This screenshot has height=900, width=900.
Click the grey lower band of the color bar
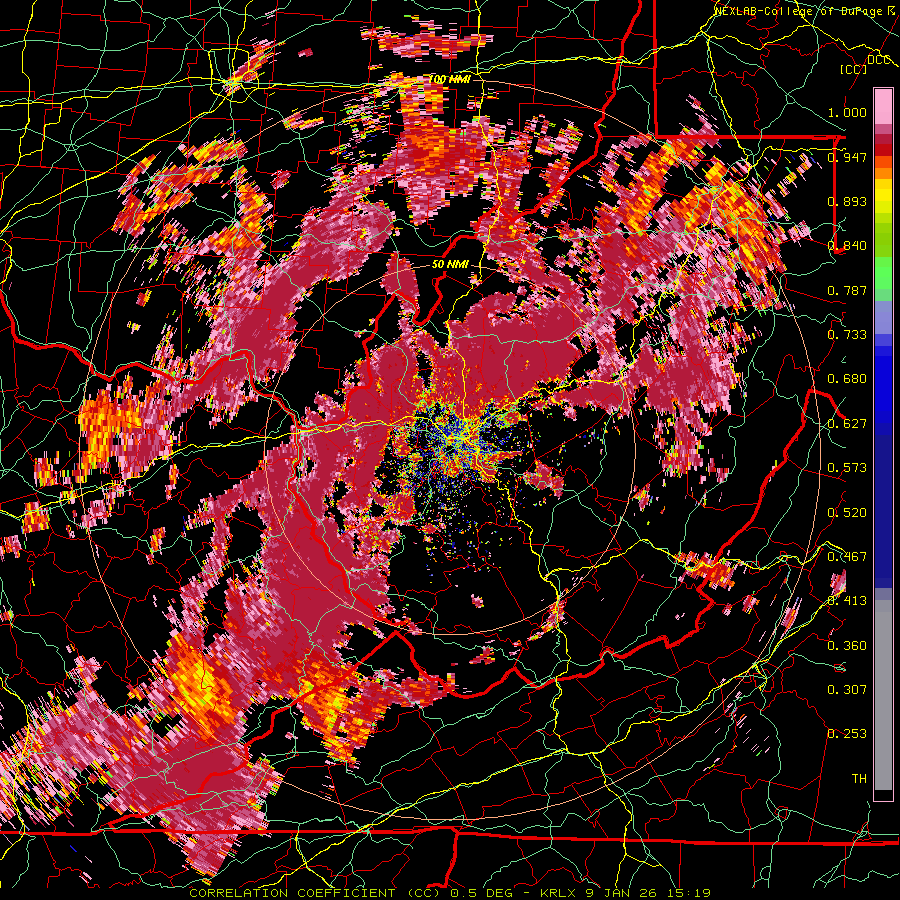(883, 695)
